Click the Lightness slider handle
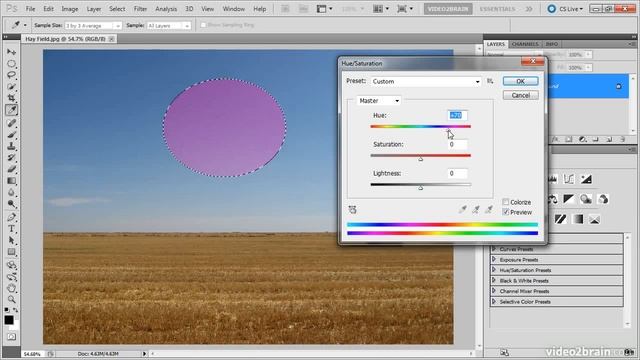Screen dimensions: 640x360 coord(420,188)
